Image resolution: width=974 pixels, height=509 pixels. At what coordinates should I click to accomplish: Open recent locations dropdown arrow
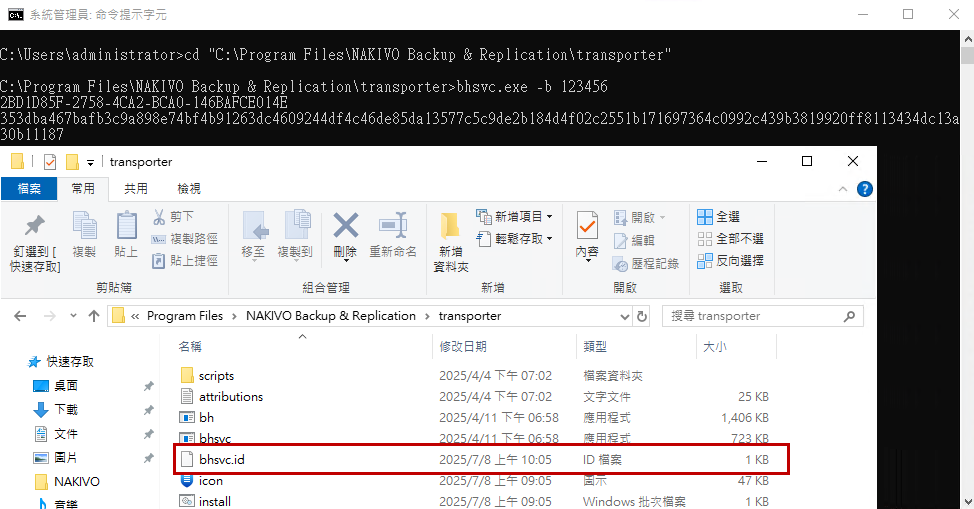(73, 316)
